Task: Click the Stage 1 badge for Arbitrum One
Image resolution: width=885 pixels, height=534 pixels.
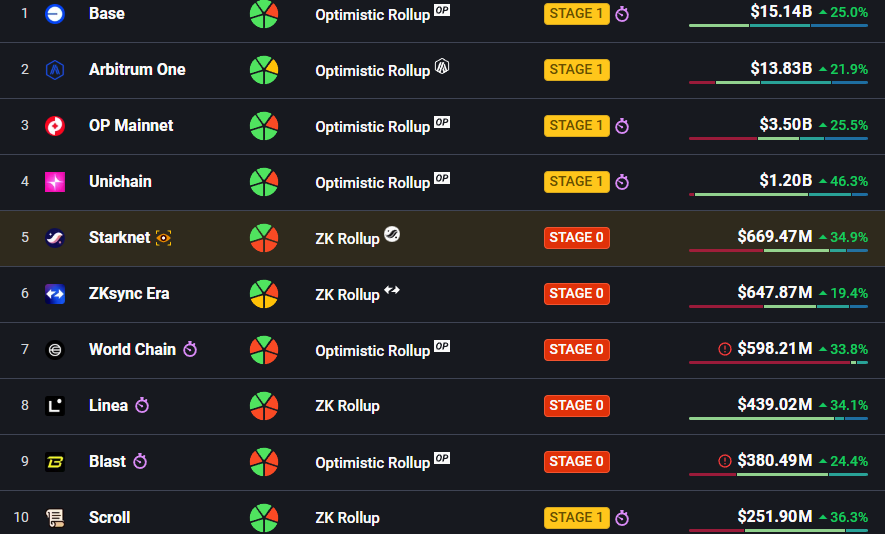Action: coord(576,70)
